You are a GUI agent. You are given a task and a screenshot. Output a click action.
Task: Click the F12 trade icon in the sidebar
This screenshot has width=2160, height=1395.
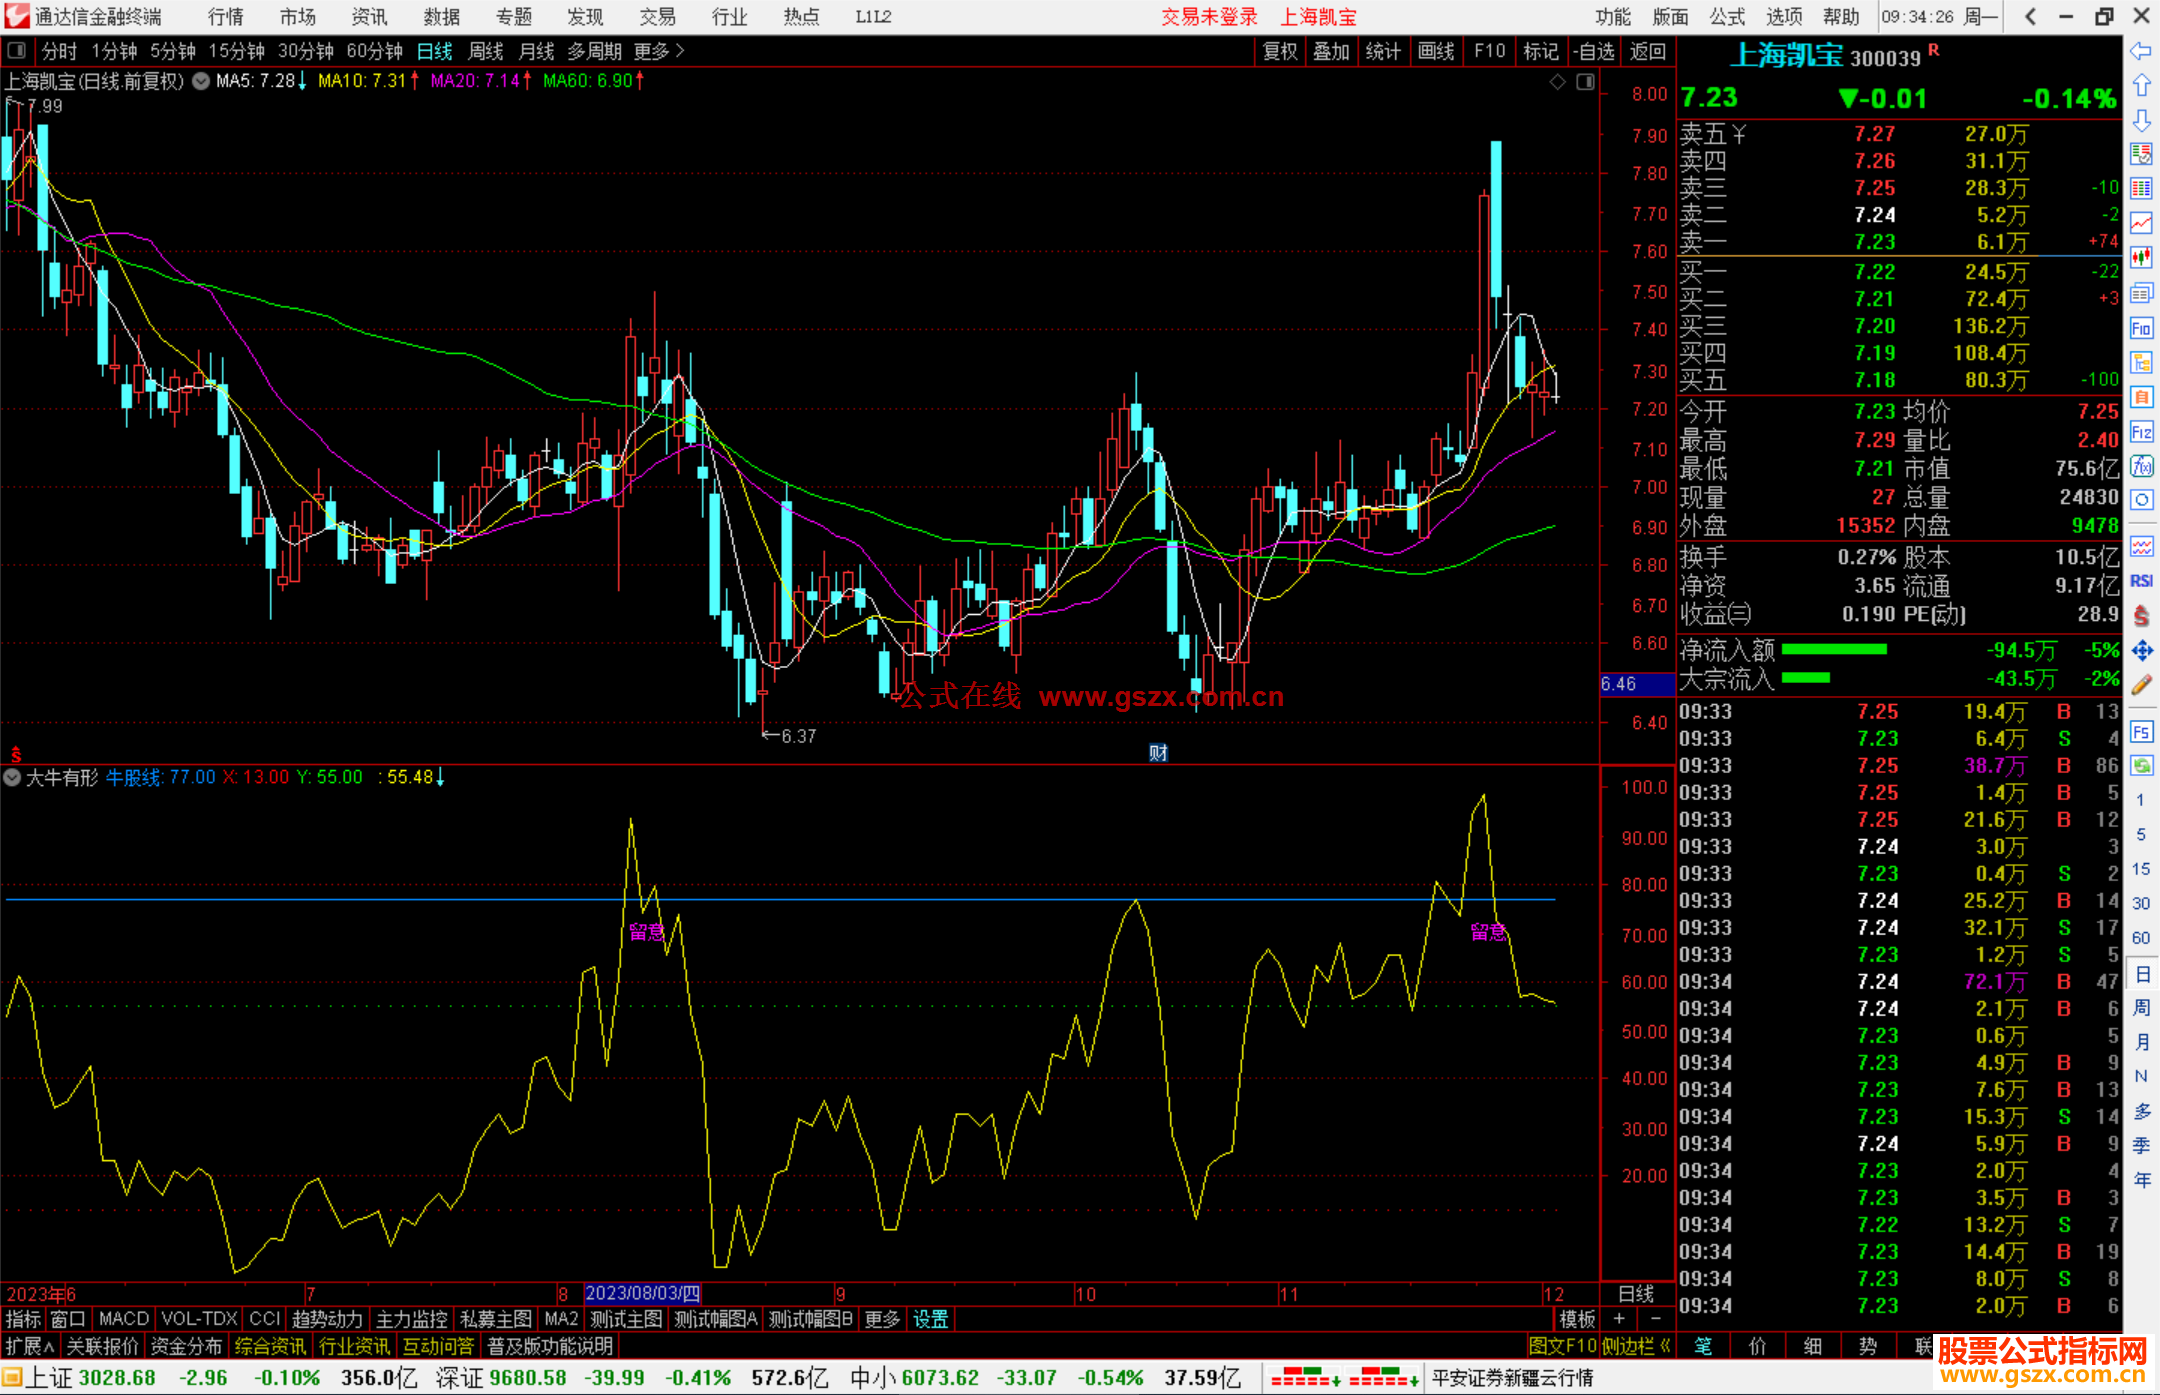coord(2141,432)
